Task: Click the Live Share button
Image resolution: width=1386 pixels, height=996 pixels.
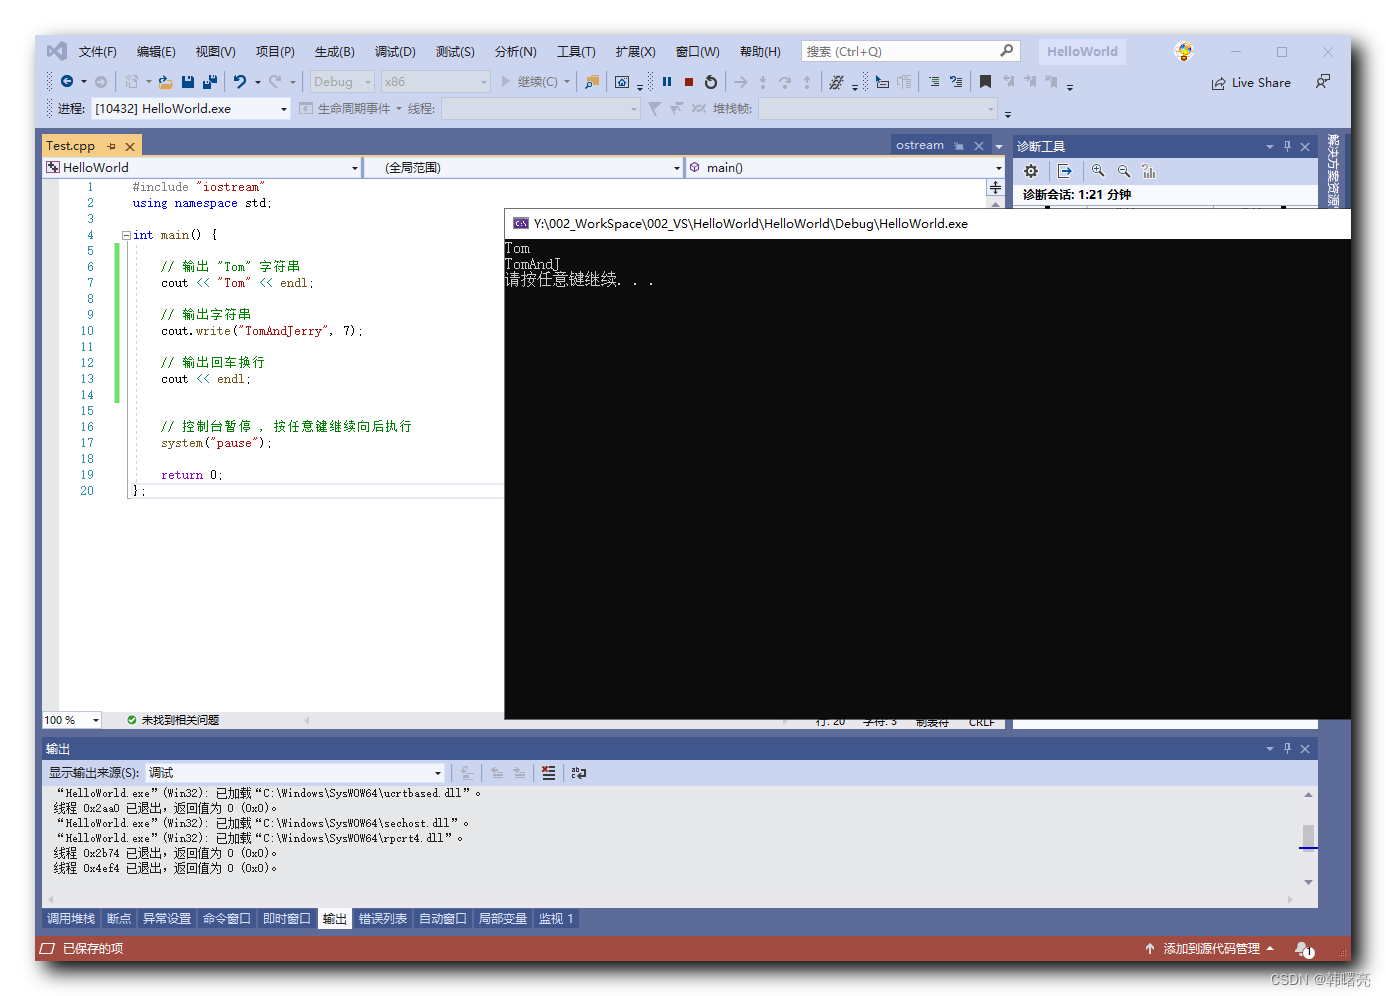Action: click(1251, 82)
